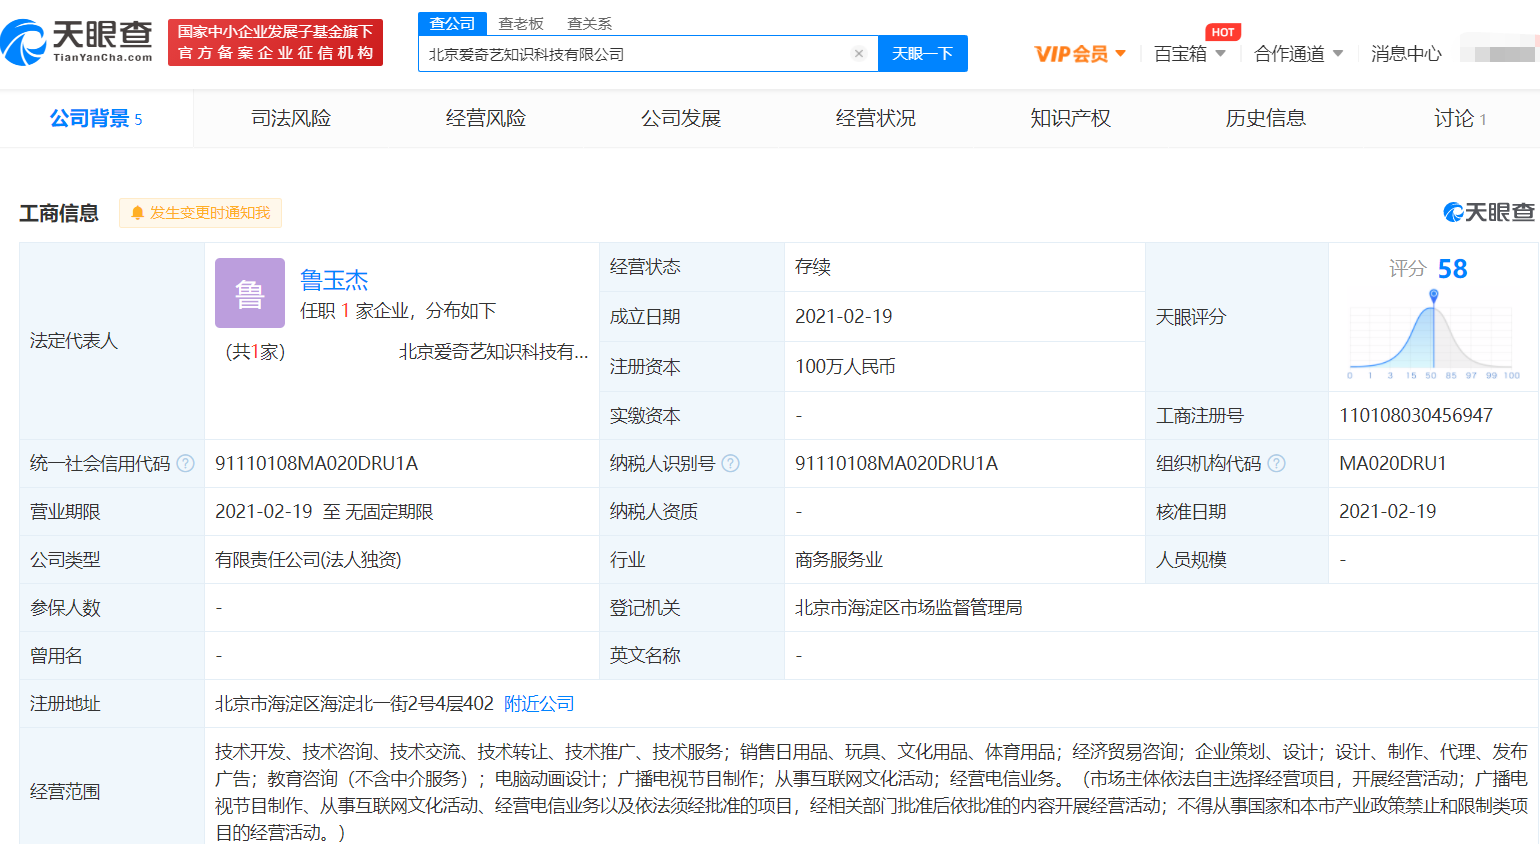Open the help icon beside 统一社会信用代码

(185, 464)
